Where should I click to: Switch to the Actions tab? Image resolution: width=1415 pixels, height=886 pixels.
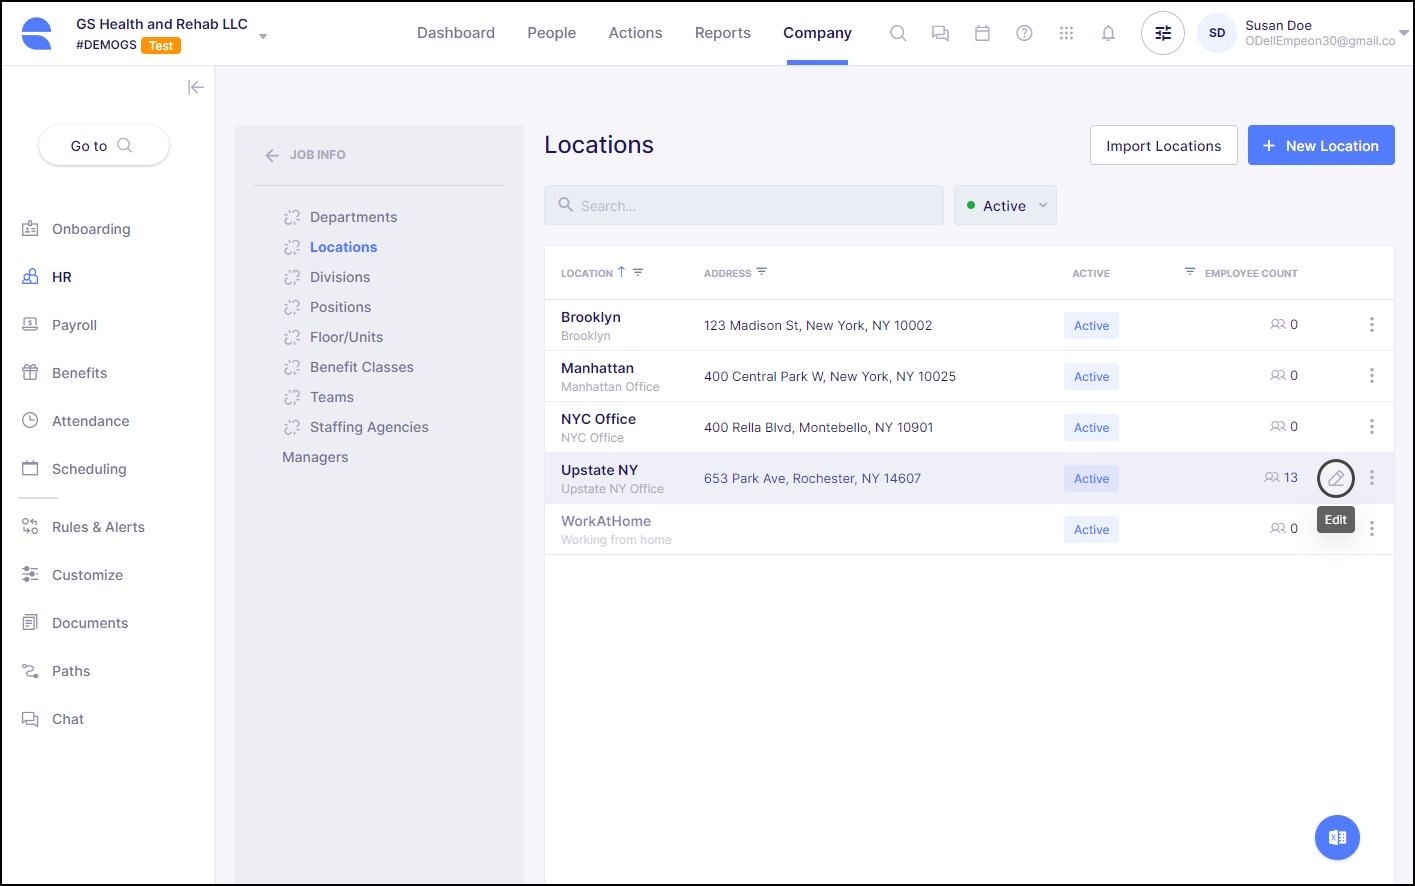635,33
